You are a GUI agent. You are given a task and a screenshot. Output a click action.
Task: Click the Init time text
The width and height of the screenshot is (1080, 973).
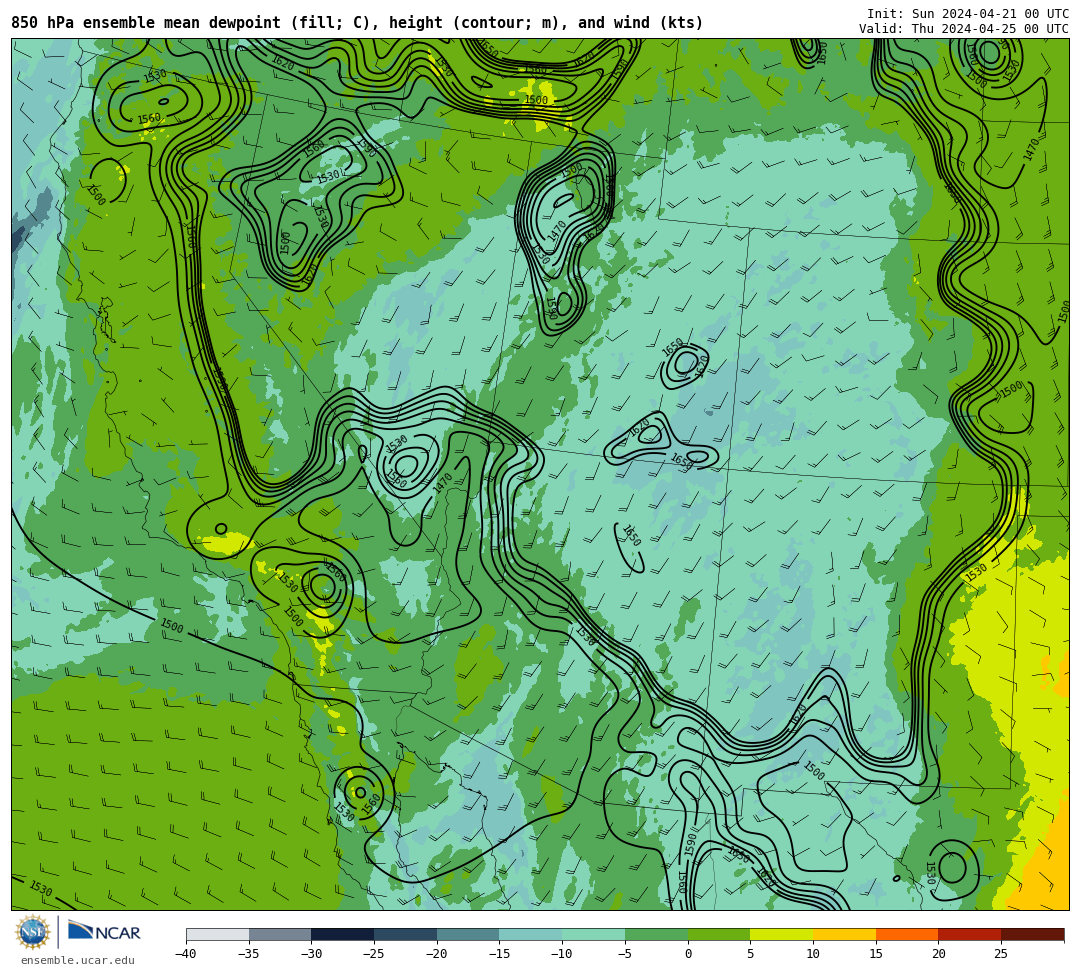(x=968, y=14)
